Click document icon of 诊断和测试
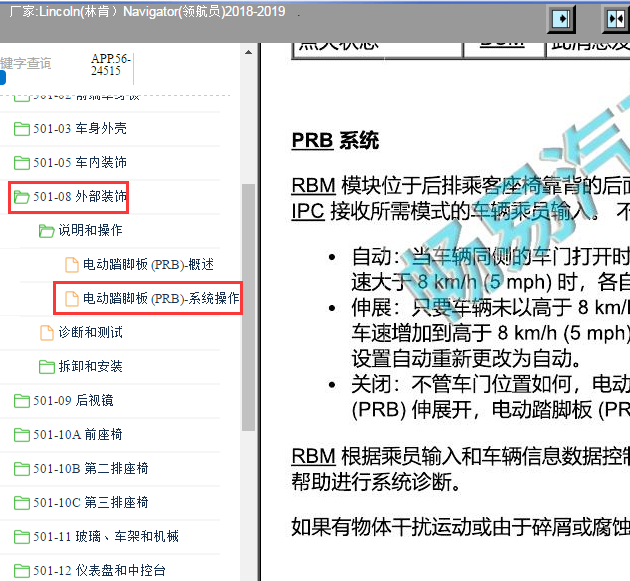The height and width of the screenshot is (581, 630). coord(47,333)
